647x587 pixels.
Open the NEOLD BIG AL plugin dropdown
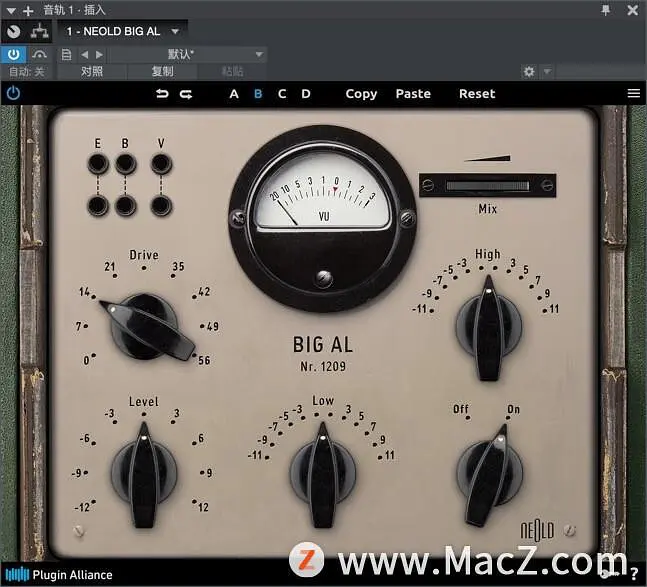123,31
